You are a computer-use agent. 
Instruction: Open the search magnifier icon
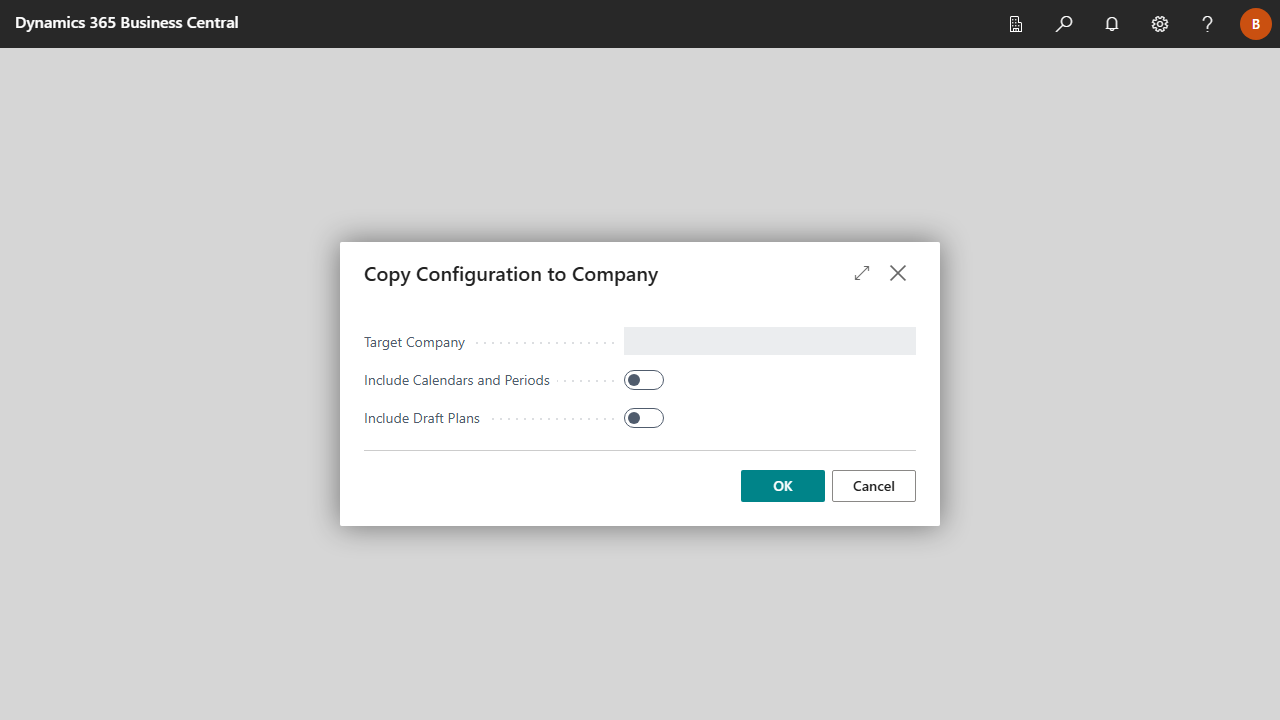1064,24
